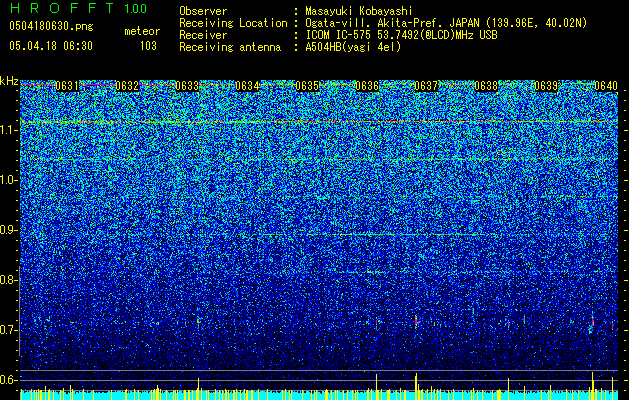Click the 0633 time marker

click(x=187, y=86)
